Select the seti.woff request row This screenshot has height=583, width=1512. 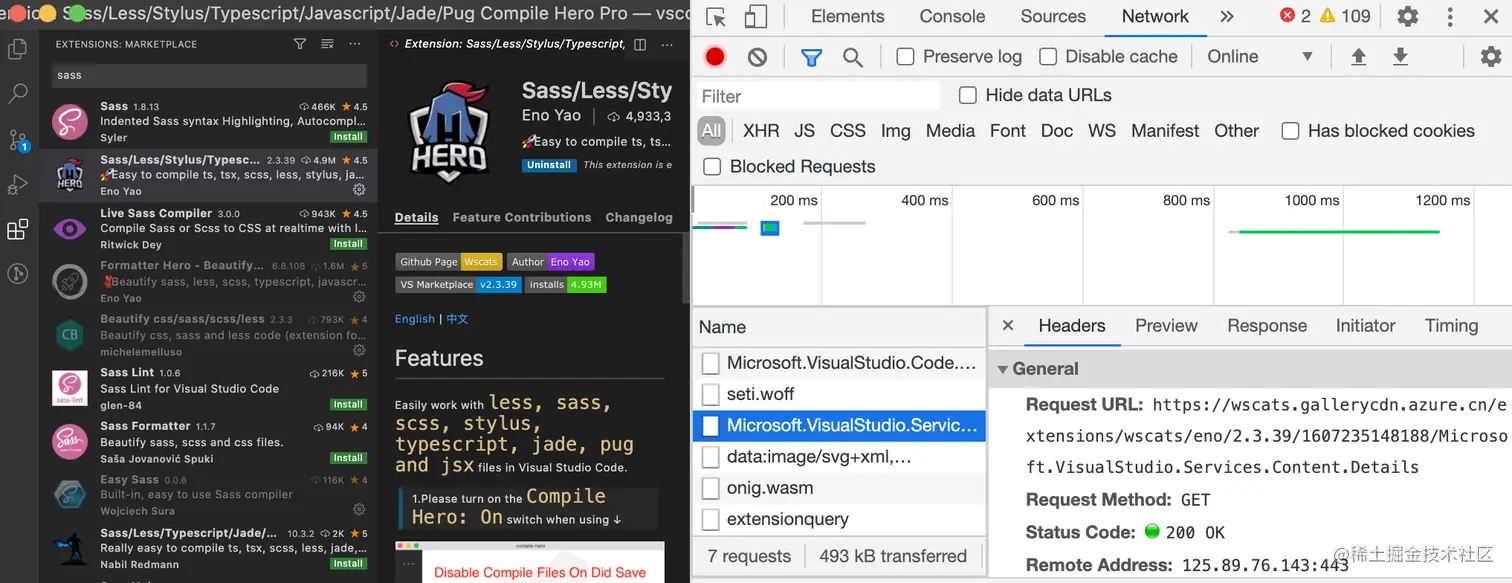click(x=839, y=394)
